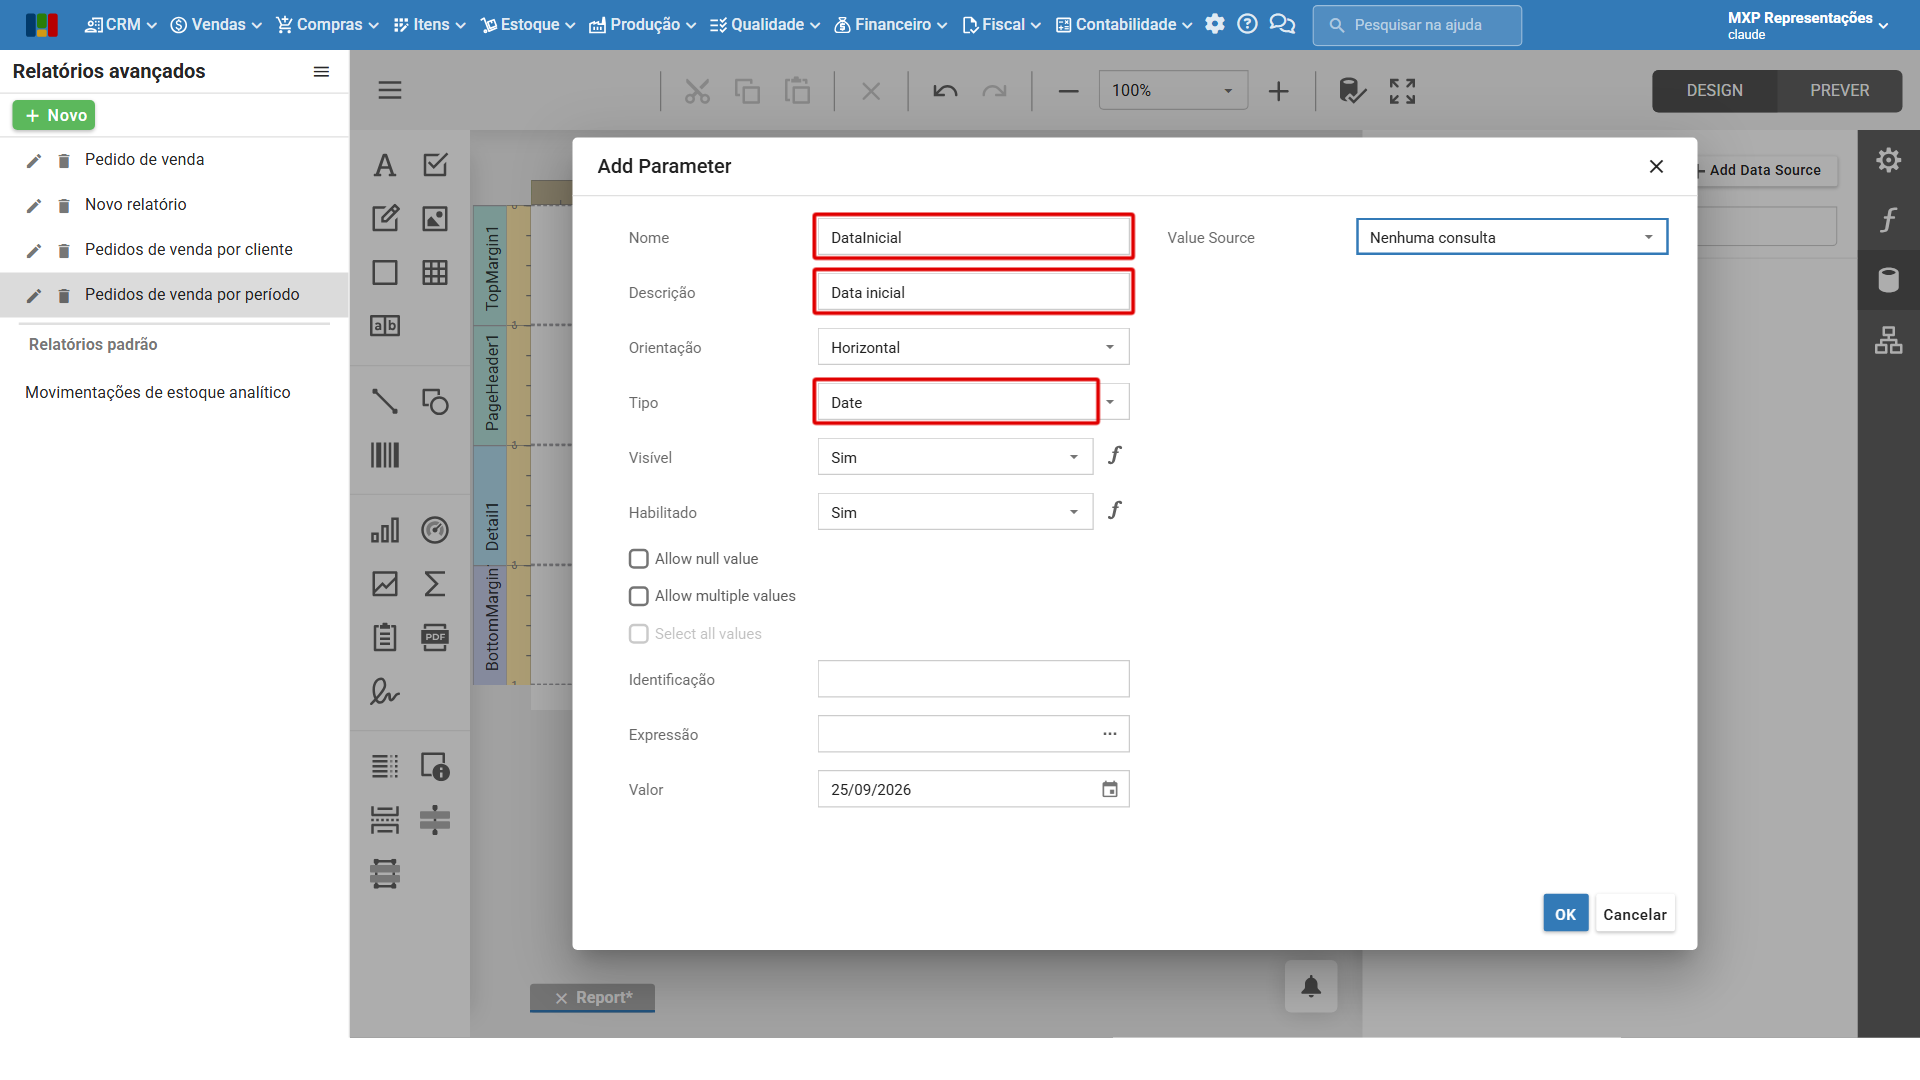Switch to the PREVER tab

tap(1839, 91)
